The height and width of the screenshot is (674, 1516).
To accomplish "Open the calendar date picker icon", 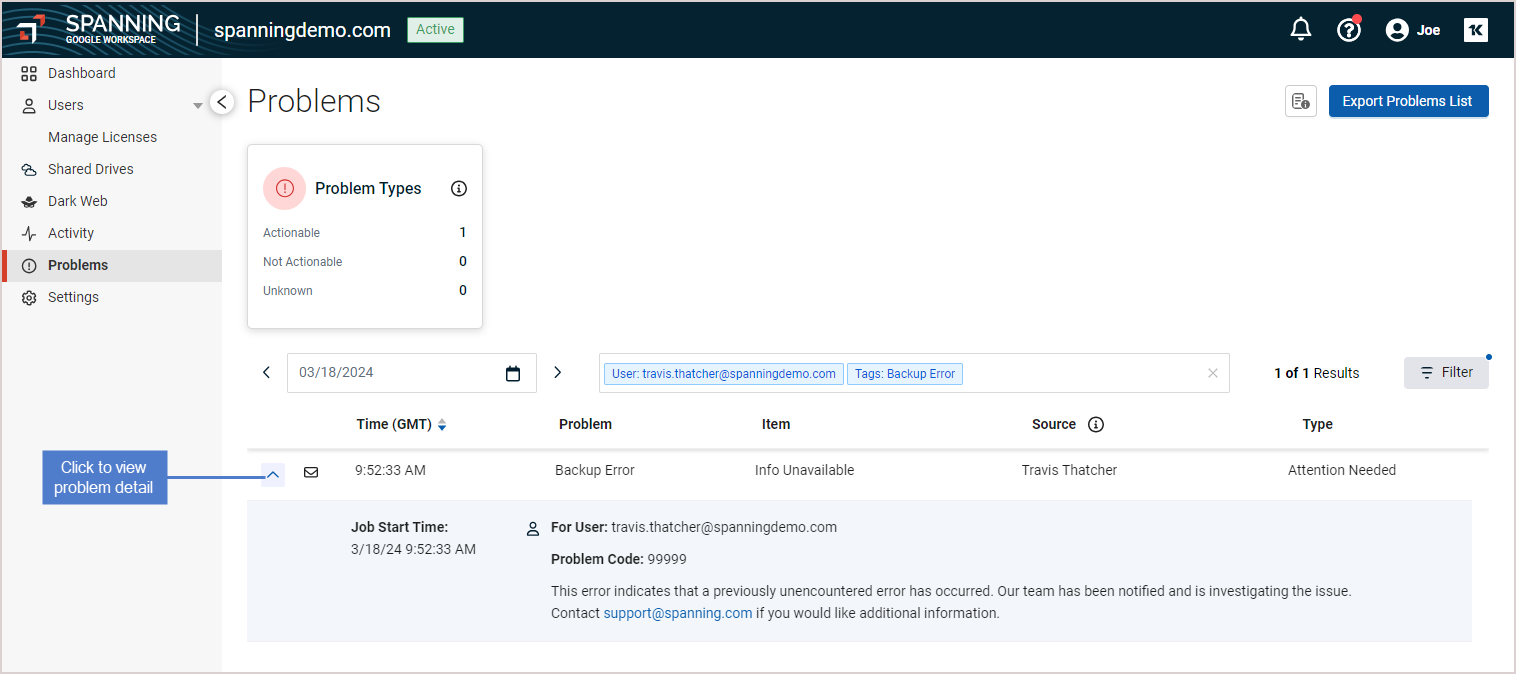I will click(x=513, y=373).
